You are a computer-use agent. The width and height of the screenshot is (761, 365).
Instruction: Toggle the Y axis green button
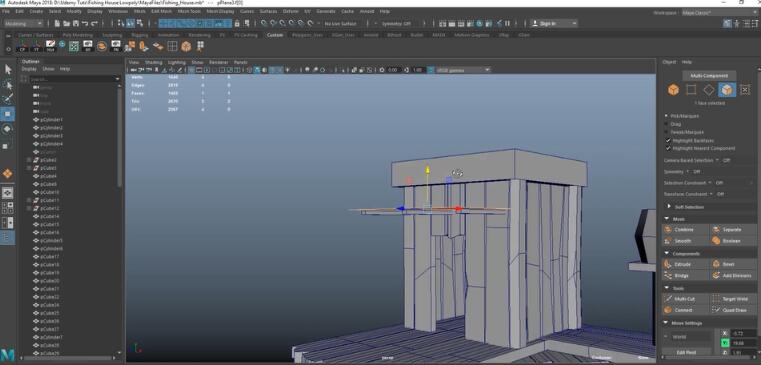coord(725,343)
